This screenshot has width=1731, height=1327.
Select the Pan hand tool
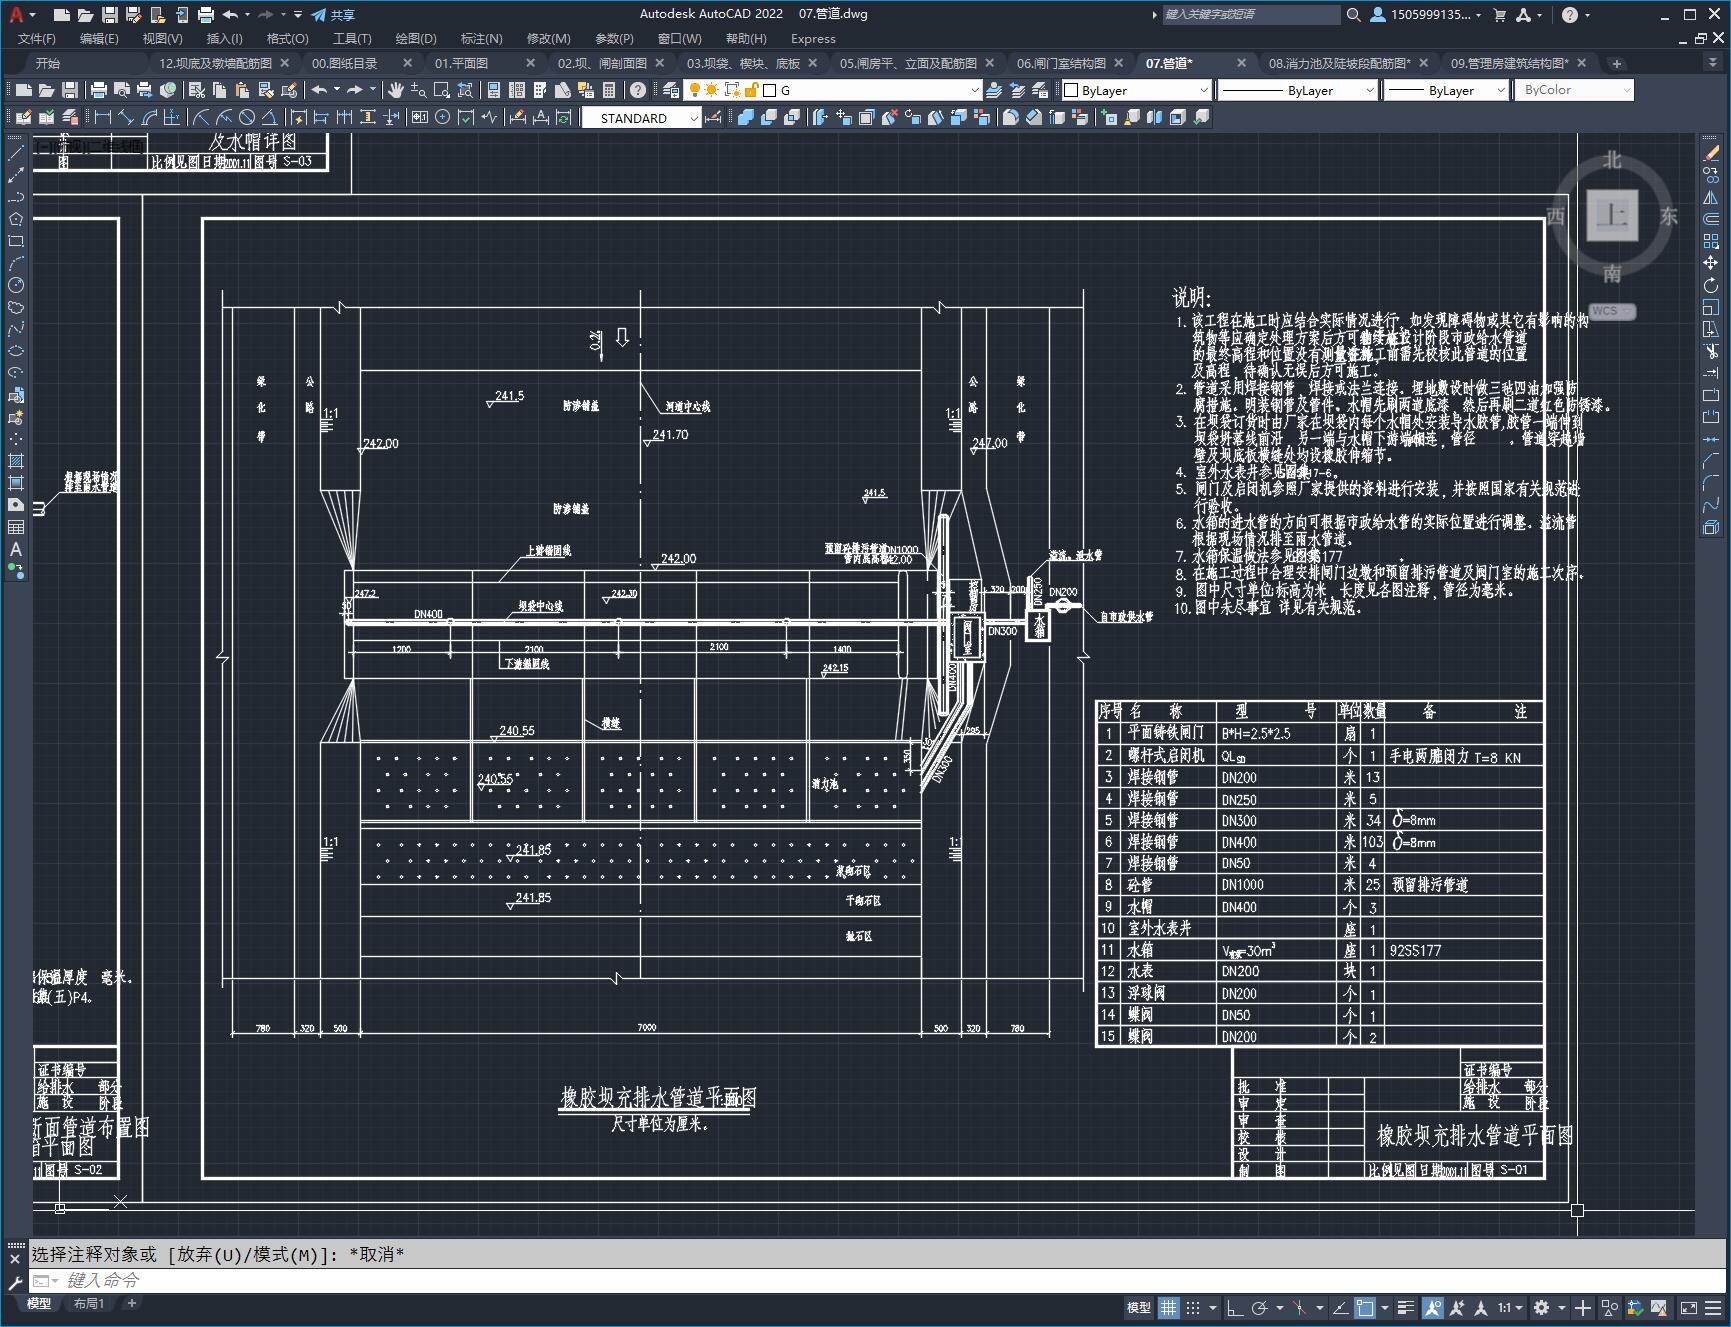click(396, 90)
